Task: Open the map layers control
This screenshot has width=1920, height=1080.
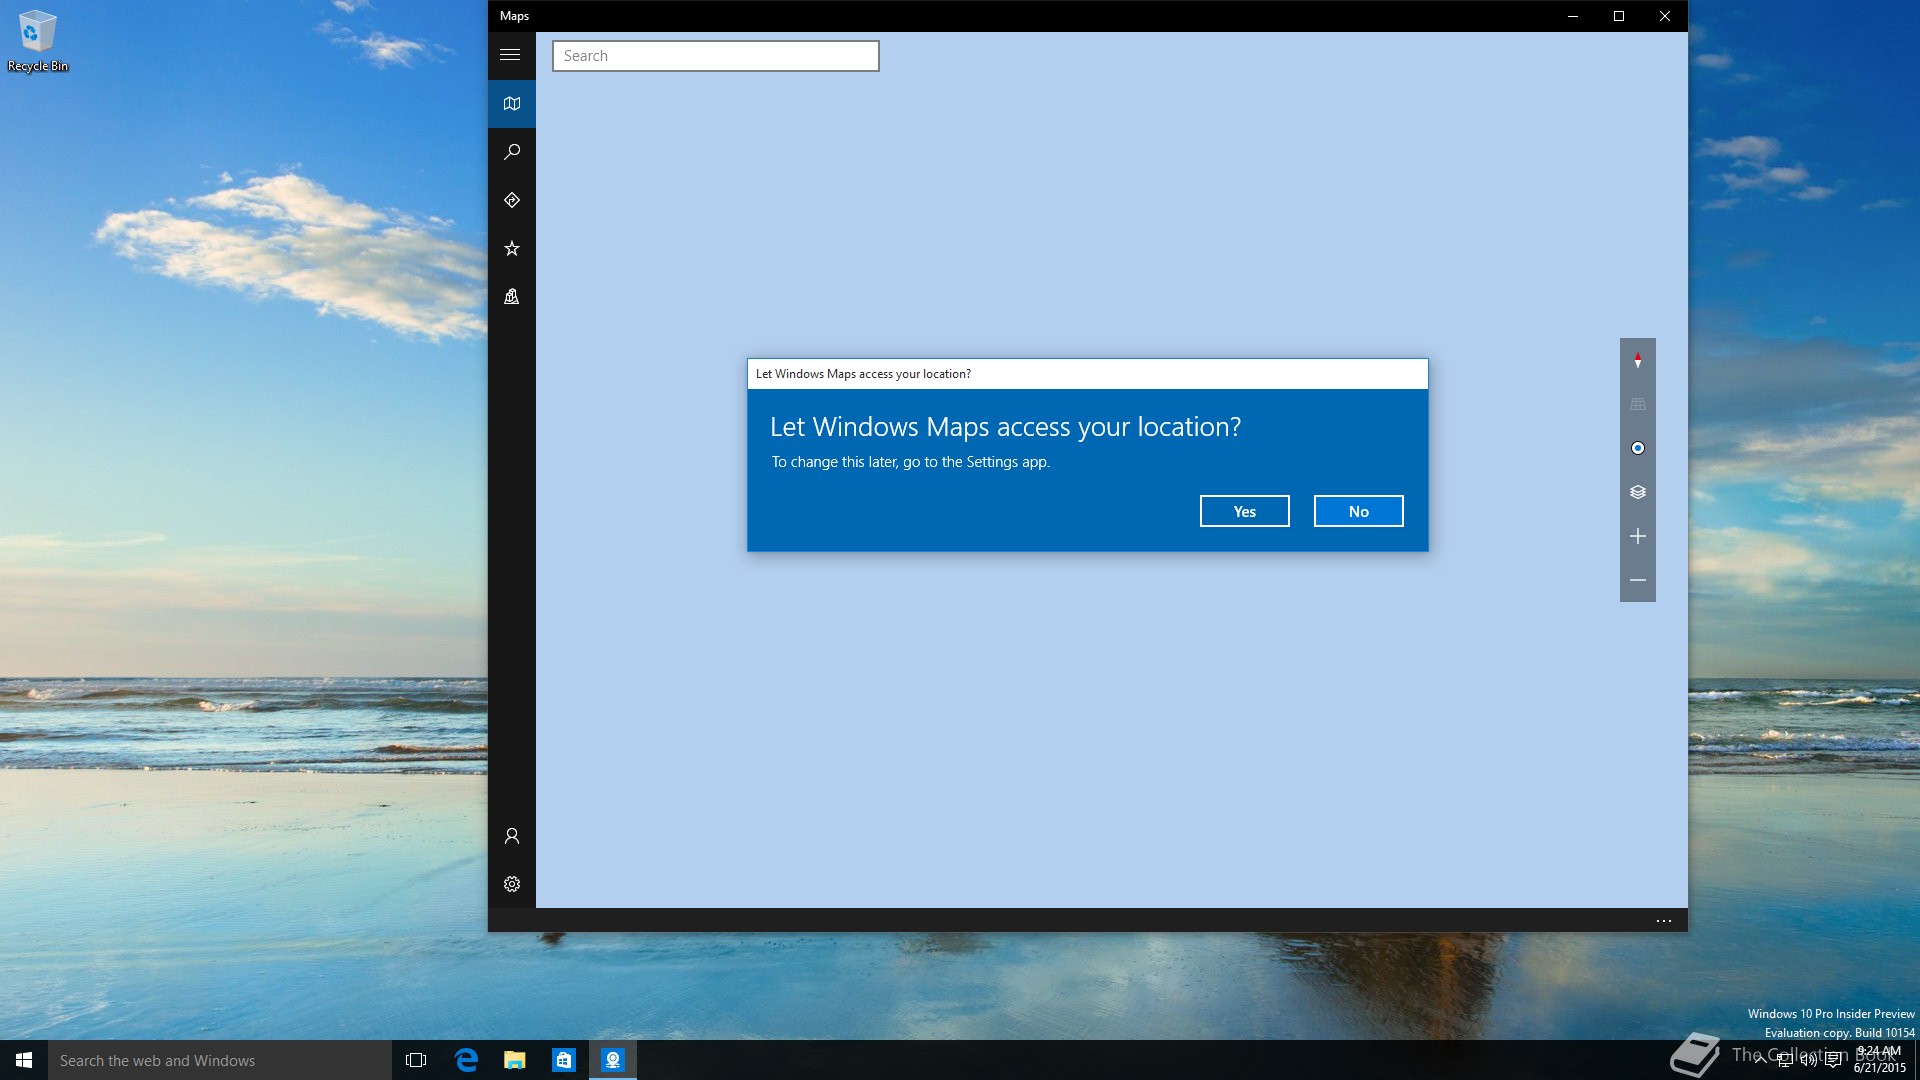Action: 1638,492
